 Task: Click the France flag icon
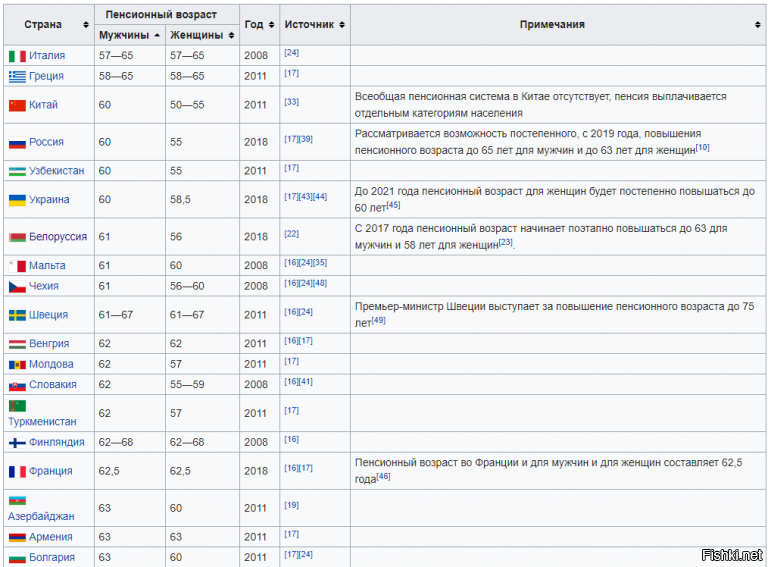(x=17, y=471)
